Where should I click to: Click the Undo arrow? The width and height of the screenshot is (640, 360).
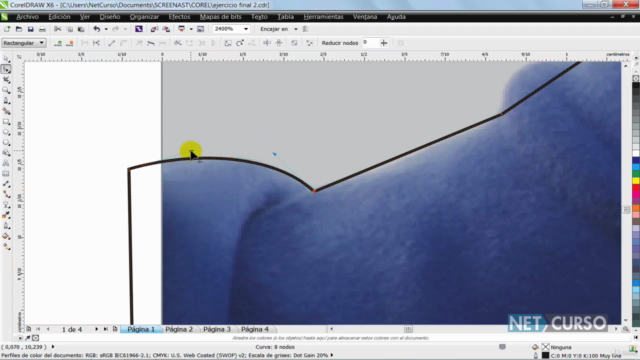96,29
